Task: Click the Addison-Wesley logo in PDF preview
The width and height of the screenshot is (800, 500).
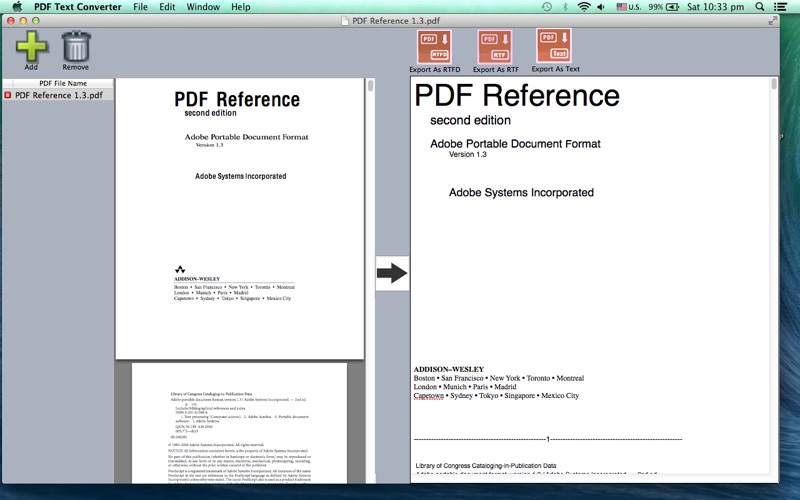Action: (180, 269)
